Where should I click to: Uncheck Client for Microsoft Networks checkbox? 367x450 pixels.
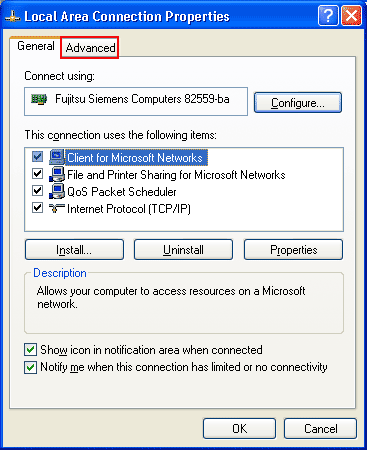click(x=37, y=157)
